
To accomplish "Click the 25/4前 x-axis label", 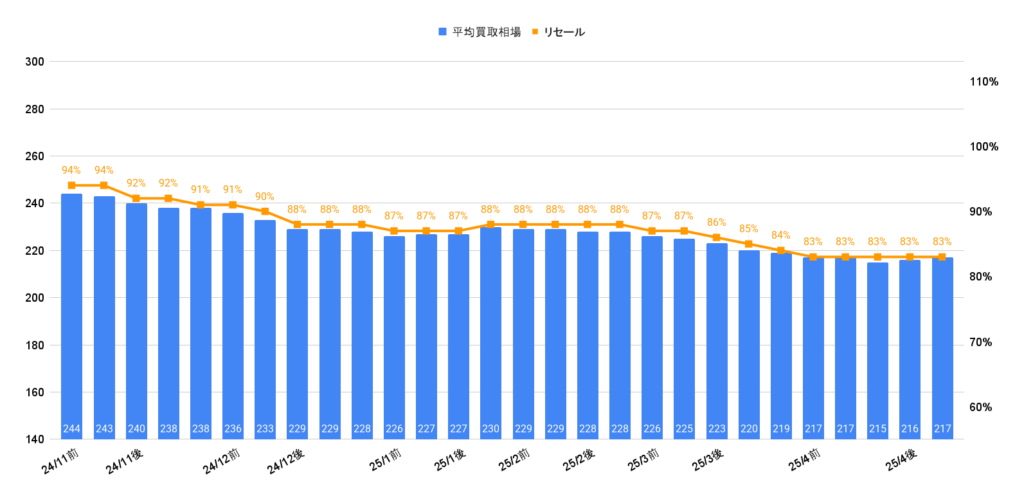I will pos(803,459).
